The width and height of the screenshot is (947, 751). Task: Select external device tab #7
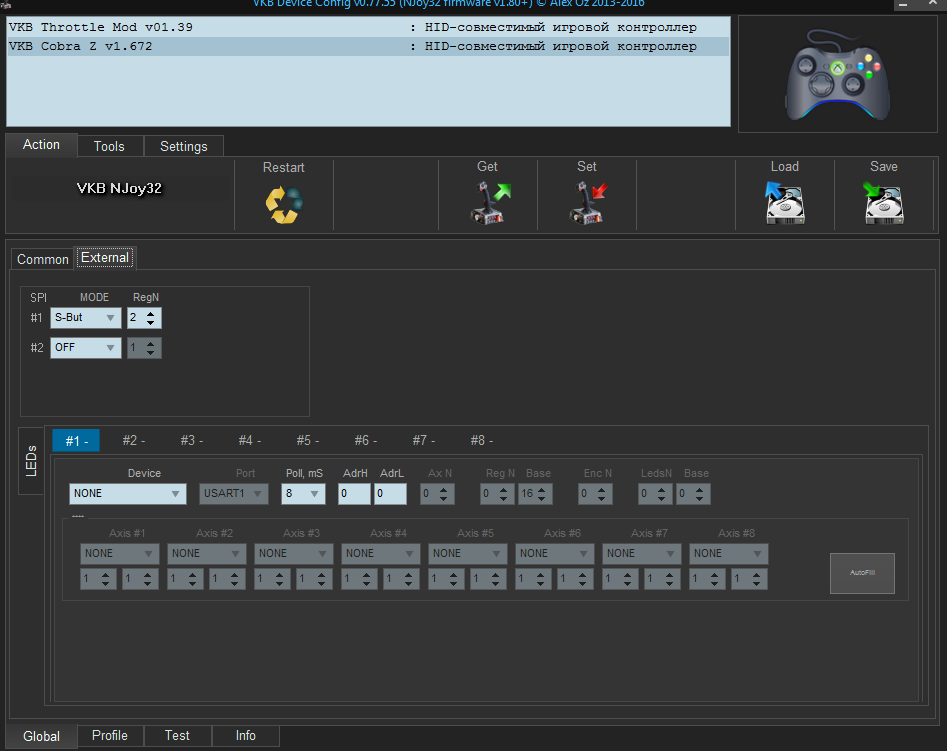pyautogui.click(x=423, y=440)
